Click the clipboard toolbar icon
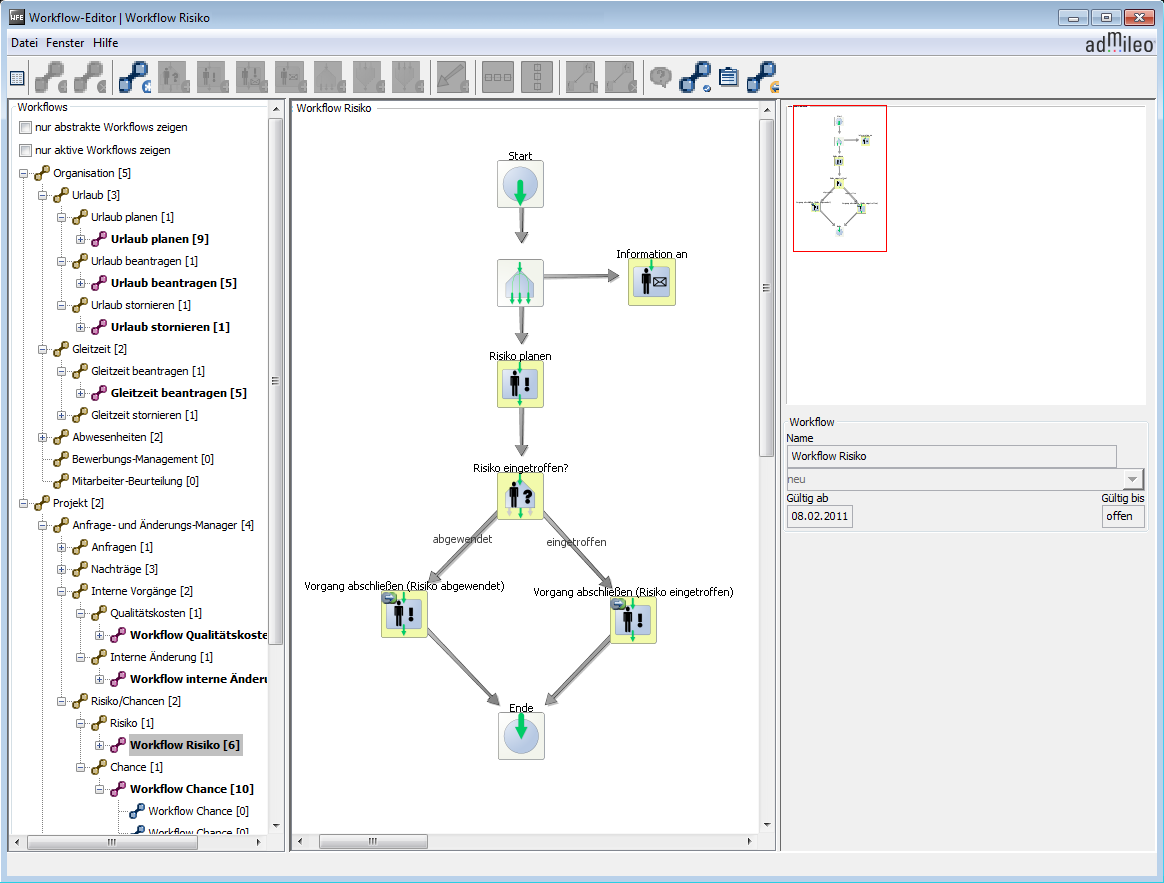1164x883 pixels. pos(729,77)
